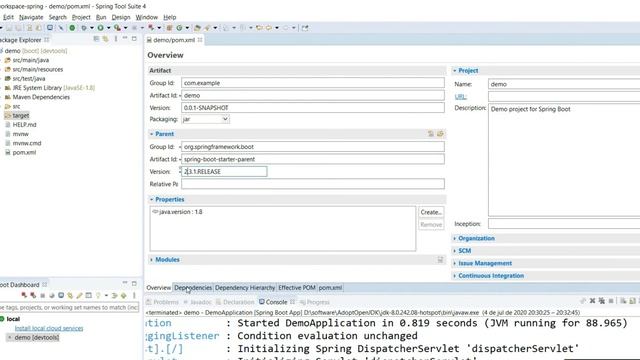Screen dimensions: 640x360
Task: Select the target folder
Action: (x=20, y=116)
